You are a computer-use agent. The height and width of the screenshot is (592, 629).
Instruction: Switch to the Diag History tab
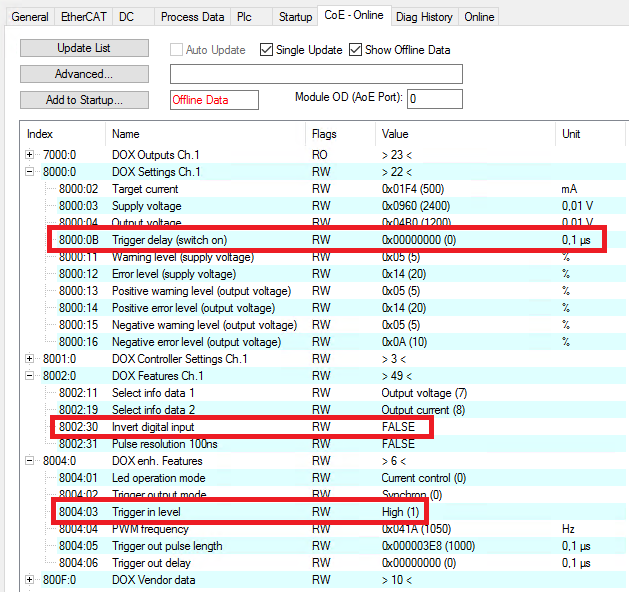[x=424, y=17]
